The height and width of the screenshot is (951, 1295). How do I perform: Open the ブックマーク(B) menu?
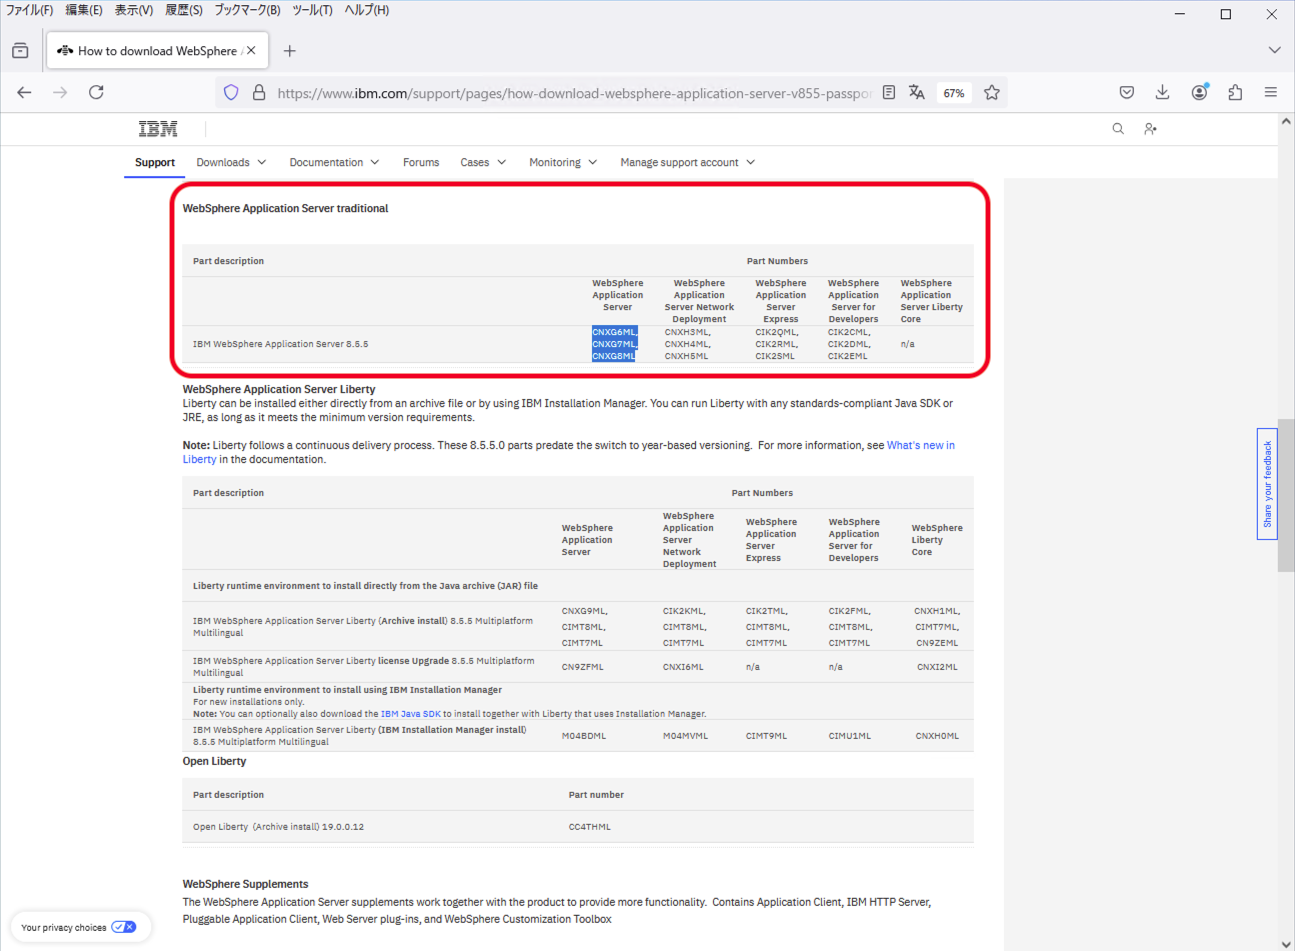click(247, 10)
